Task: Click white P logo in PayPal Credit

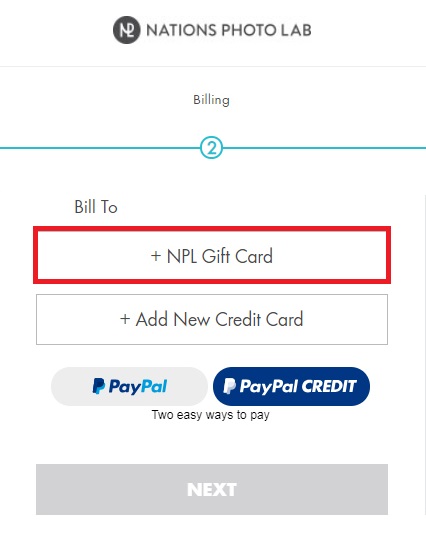Action: click(x=230, y=386)
